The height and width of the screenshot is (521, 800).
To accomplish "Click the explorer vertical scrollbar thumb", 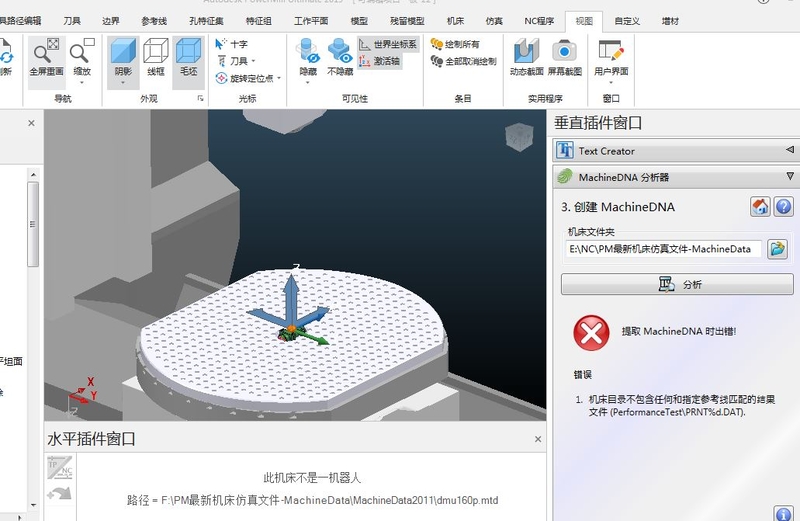I will pyautogui.click(x=33, y=224).
